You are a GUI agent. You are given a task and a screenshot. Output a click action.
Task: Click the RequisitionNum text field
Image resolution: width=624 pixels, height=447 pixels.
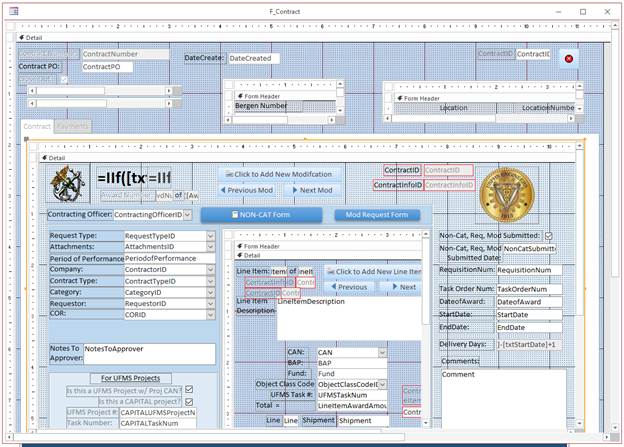(529, 270)
